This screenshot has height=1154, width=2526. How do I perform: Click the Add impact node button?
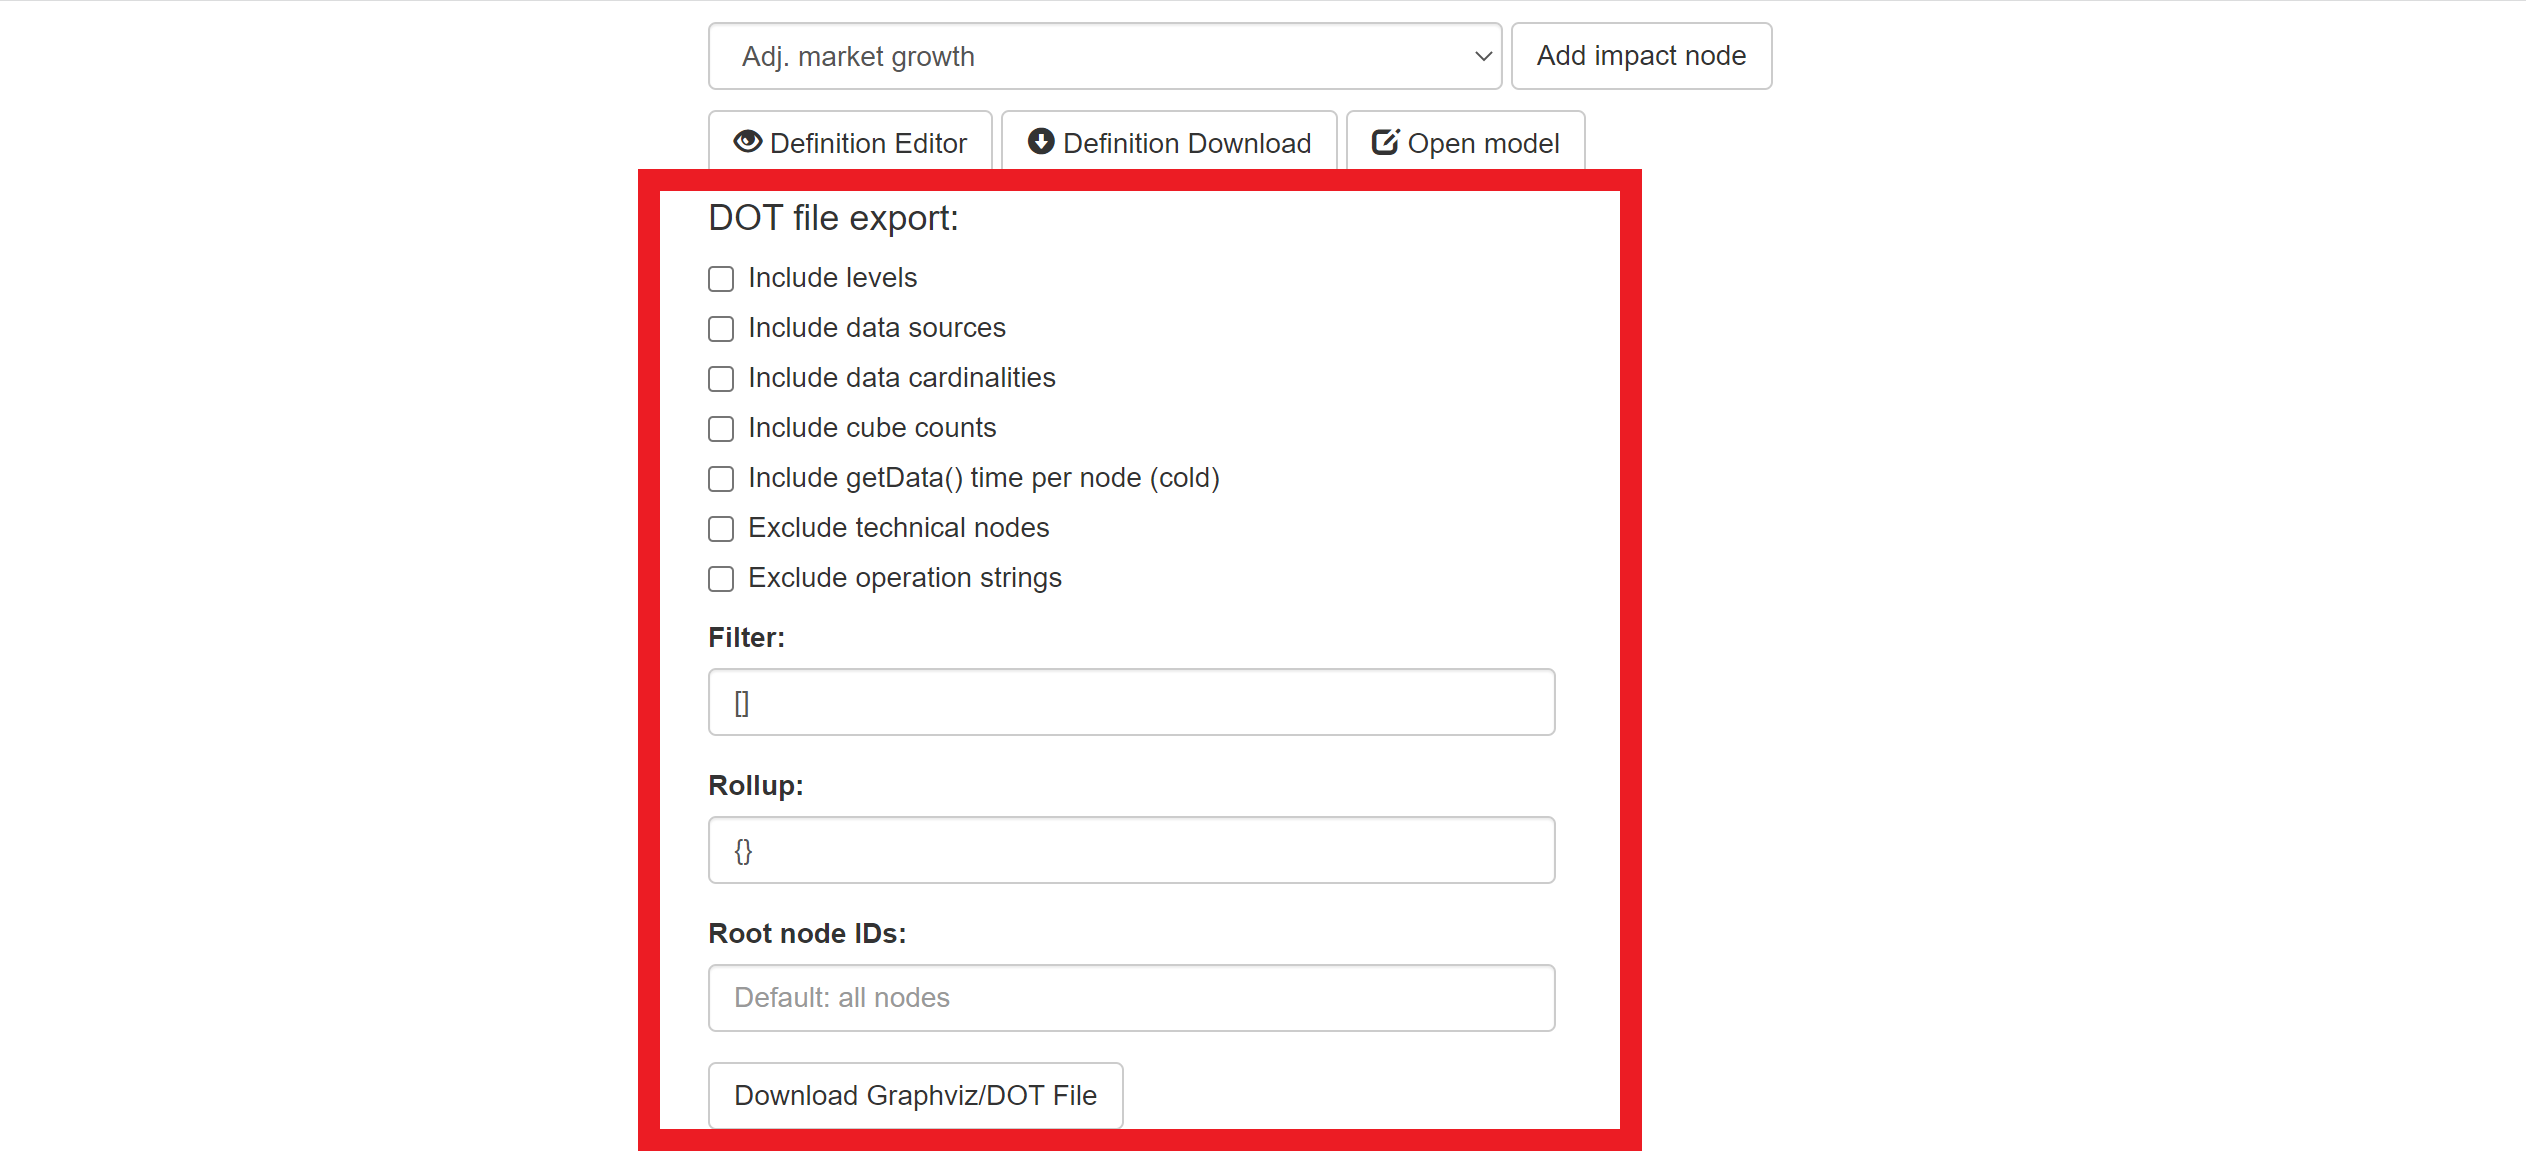pos(1641,56)
